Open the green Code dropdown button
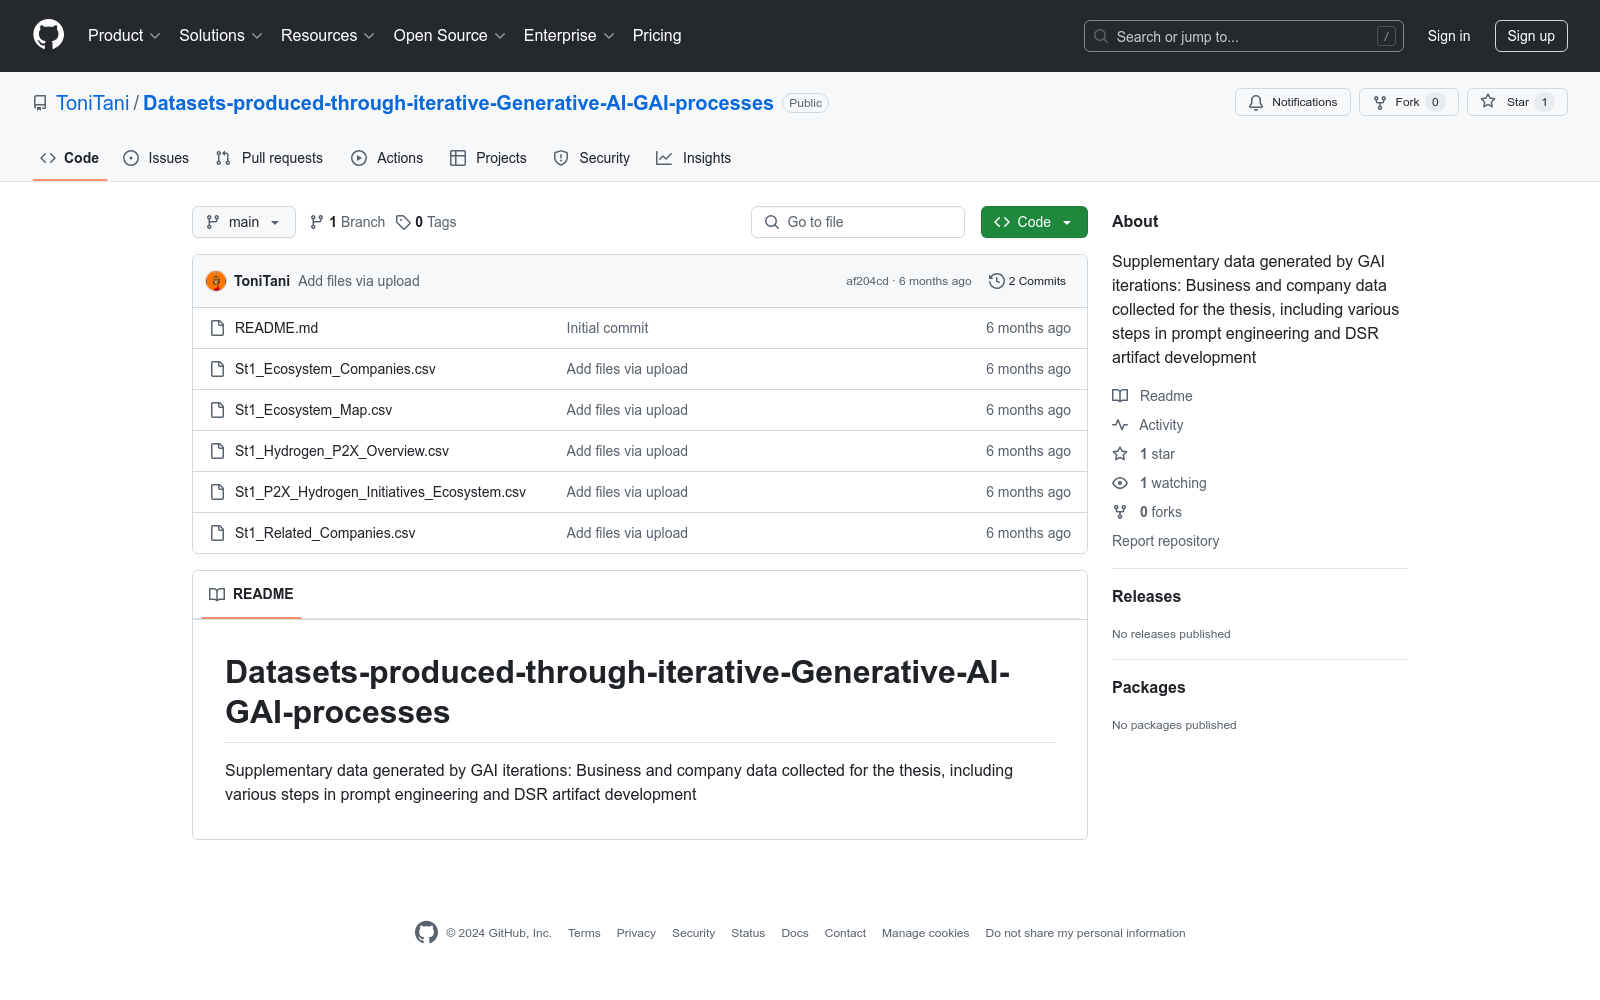Viewport: 1600px width, 1000px height. 1034,222
